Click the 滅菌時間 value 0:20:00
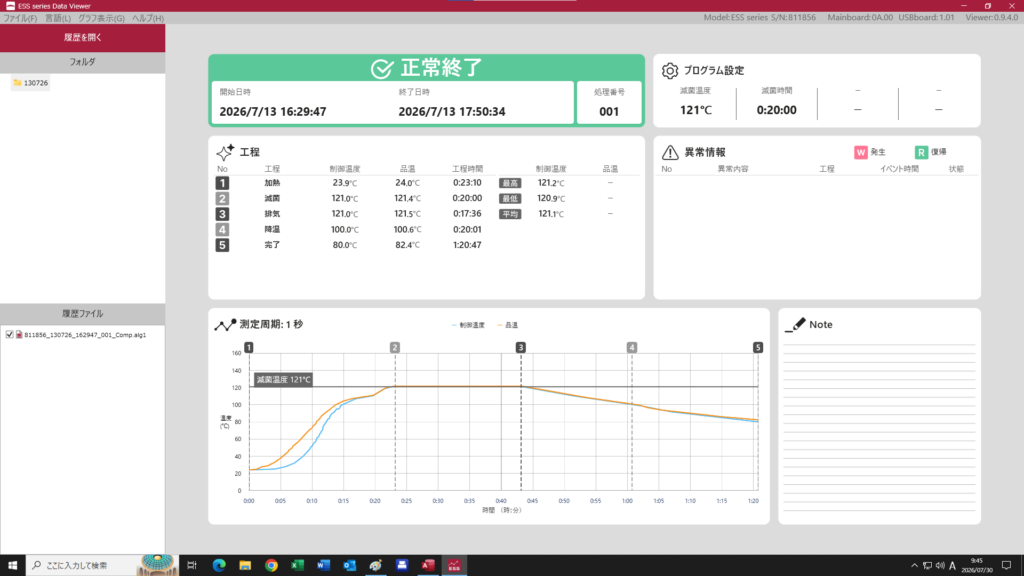Screen dimensions: 1024x576 click(776, 110)
